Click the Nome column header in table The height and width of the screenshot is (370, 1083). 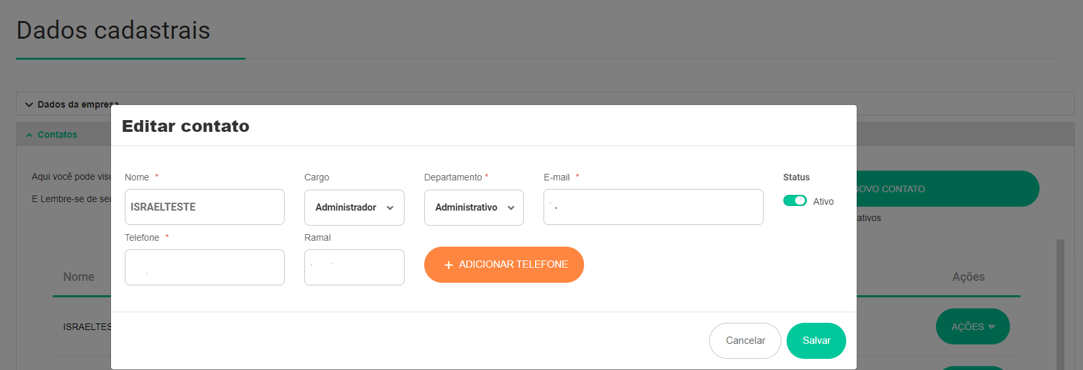click(x=79, y=277)
